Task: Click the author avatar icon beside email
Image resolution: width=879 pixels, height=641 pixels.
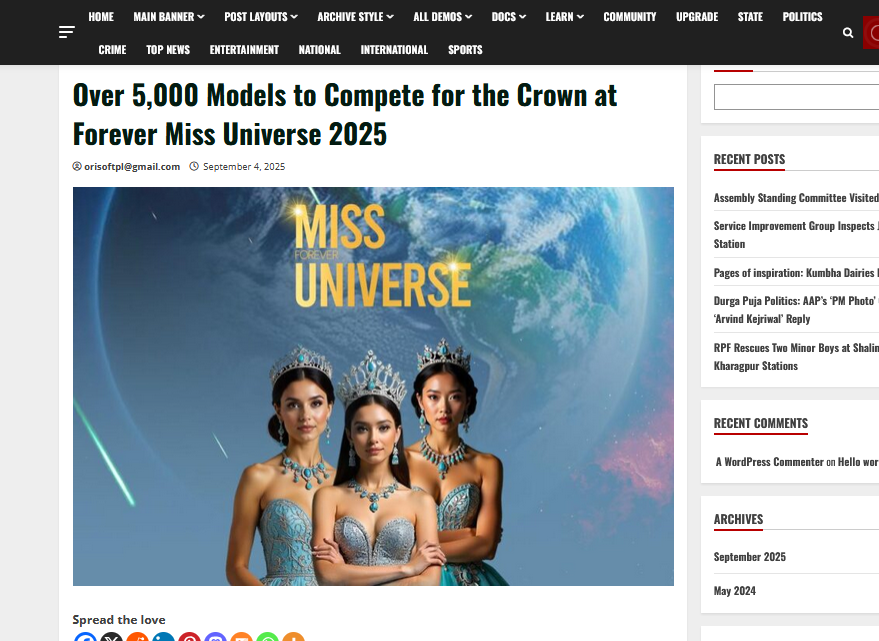Action: coord(77,166)
